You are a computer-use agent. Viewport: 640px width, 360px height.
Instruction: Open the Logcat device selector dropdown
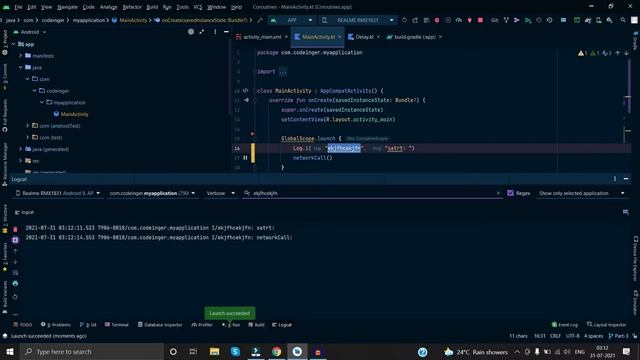pyautogui.click(x=58, y=193)
